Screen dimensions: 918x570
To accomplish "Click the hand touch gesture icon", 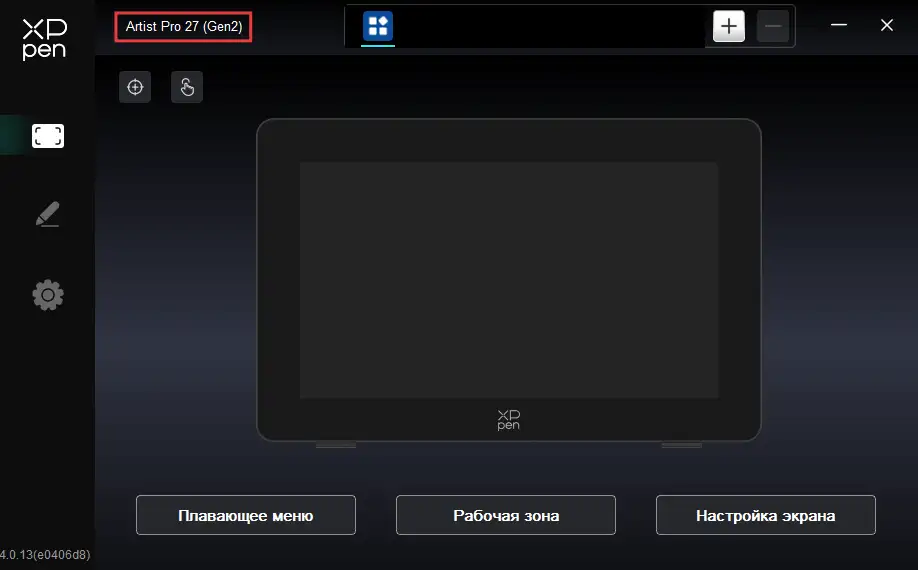I will (x=187, y=87).
